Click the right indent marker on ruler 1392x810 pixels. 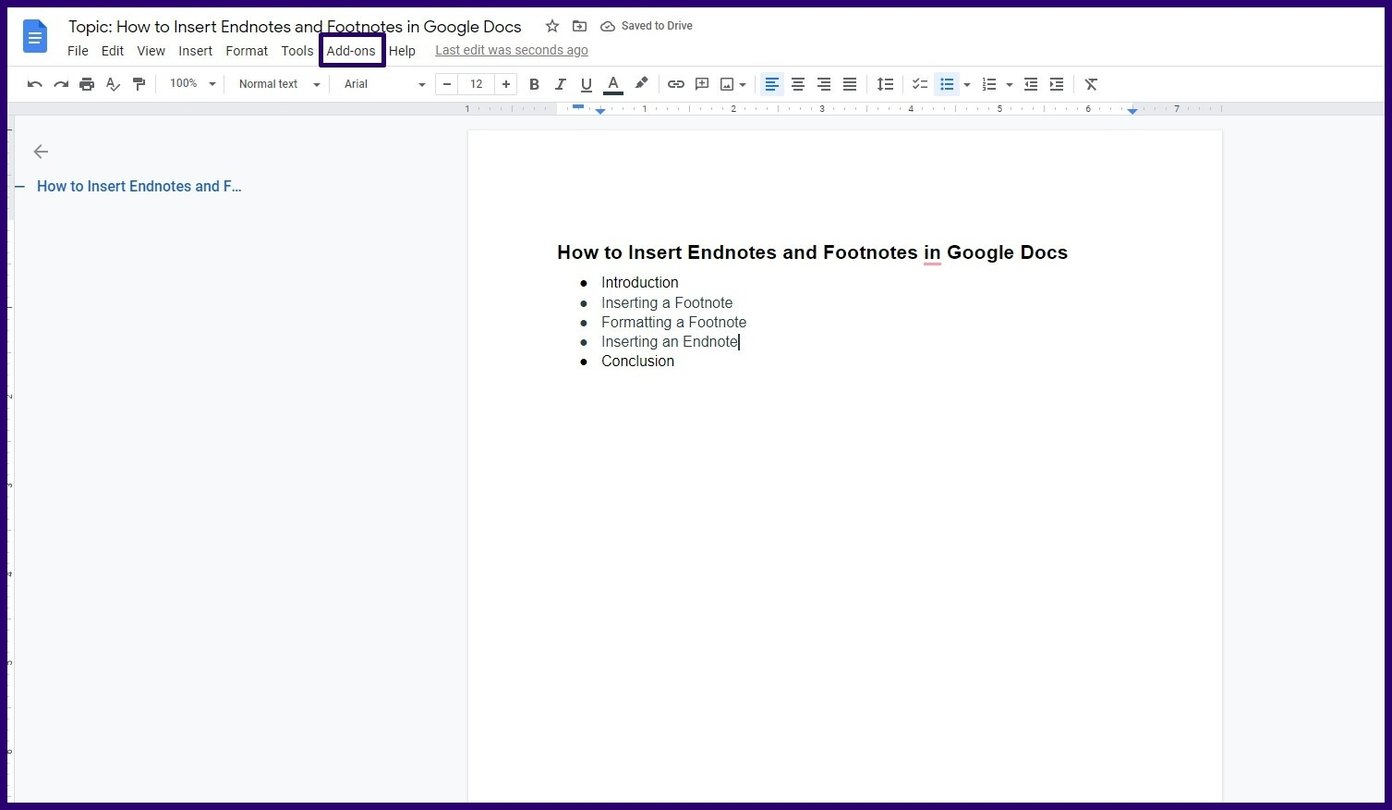tap(1132, 110)
